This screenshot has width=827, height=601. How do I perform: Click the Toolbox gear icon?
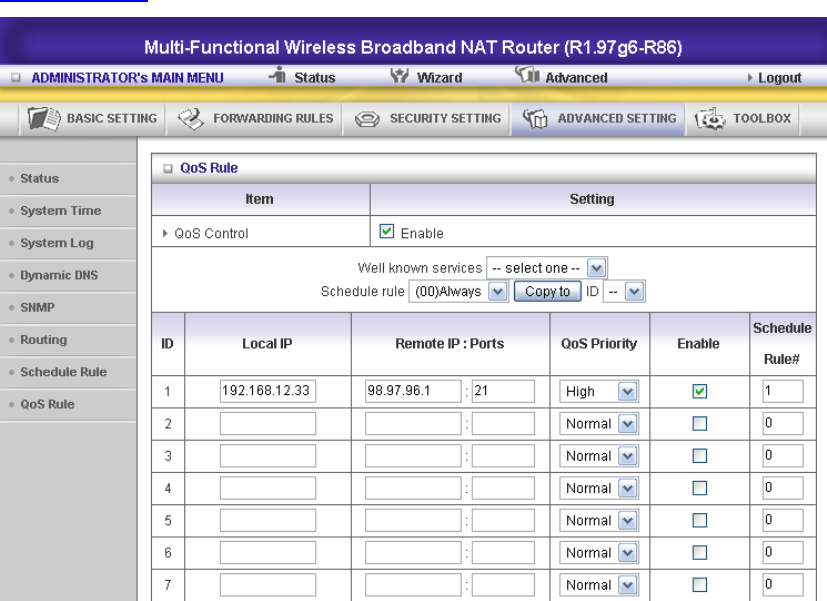tap(710, 119)
